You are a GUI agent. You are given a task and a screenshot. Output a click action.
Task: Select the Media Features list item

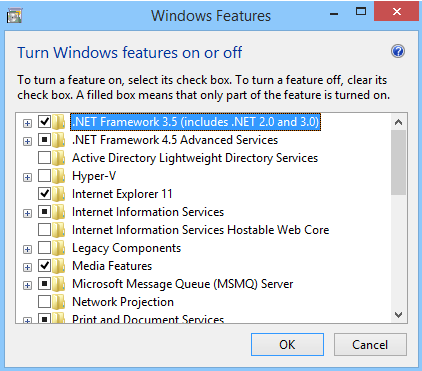[x=112, y=266]
